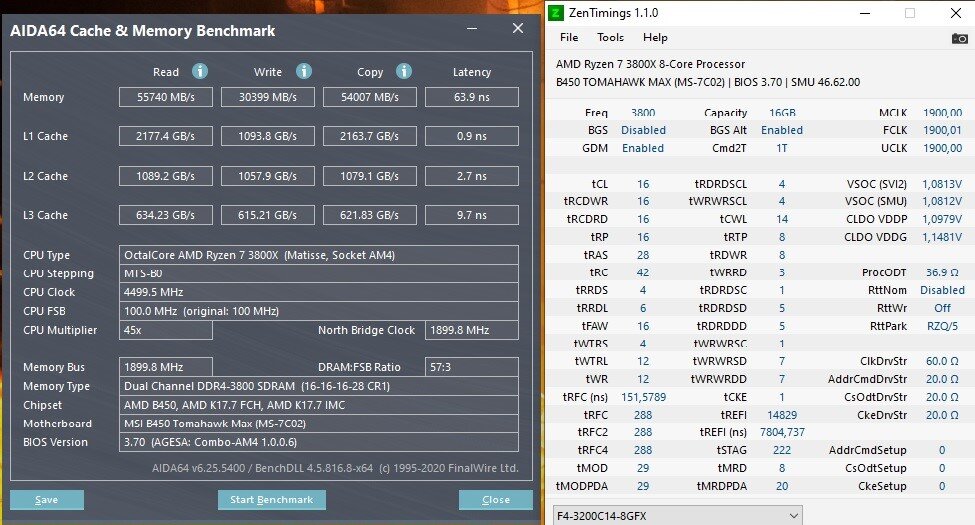975x525 pixels.
Task: Select the Memory Read 55740 MB/s field
Action: coord(166,97)
